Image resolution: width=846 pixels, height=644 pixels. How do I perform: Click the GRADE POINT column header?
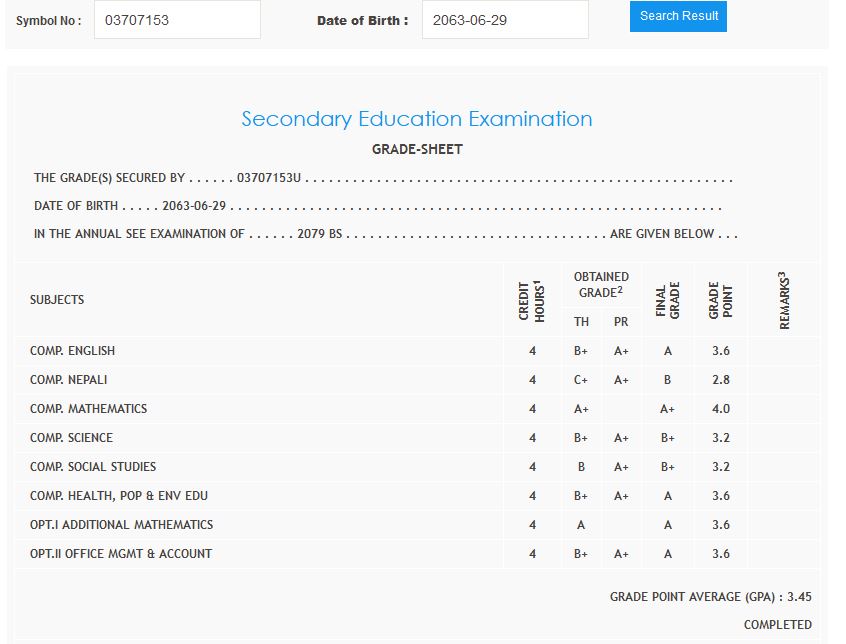point(721,300)
